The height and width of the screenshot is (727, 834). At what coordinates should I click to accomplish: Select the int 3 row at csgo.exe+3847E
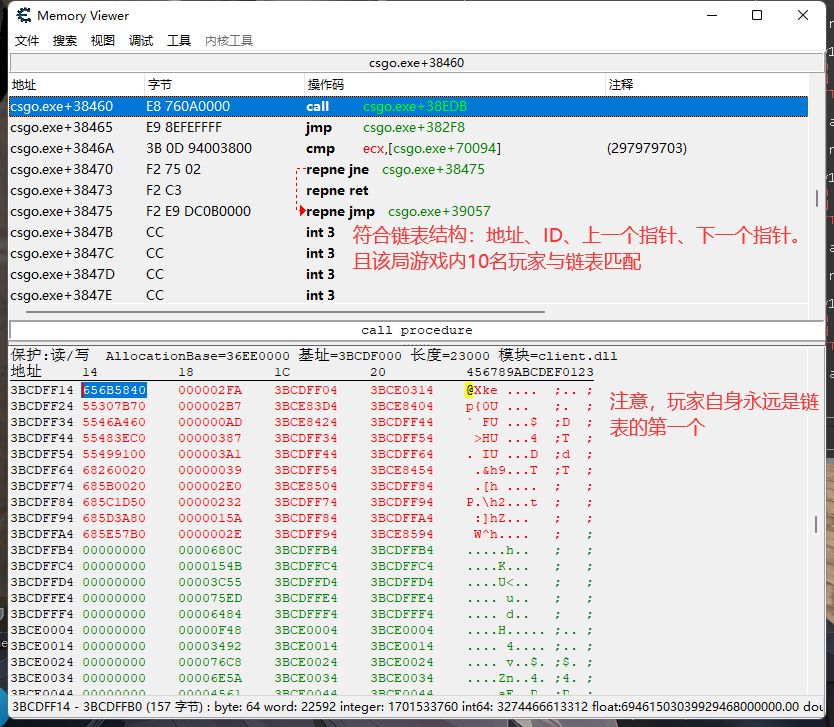click(408, 295)
